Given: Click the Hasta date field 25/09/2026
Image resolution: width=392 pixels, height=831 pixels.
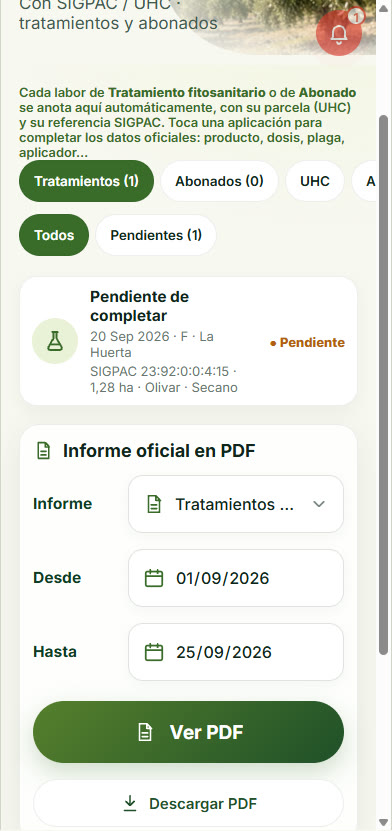Looking at the screenshot, I should point(236,652).
